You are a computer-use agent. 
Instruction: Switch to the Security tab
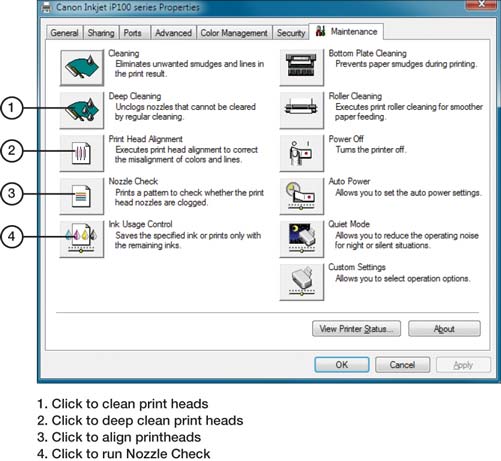pyautogui.click(x=291, y=33)
